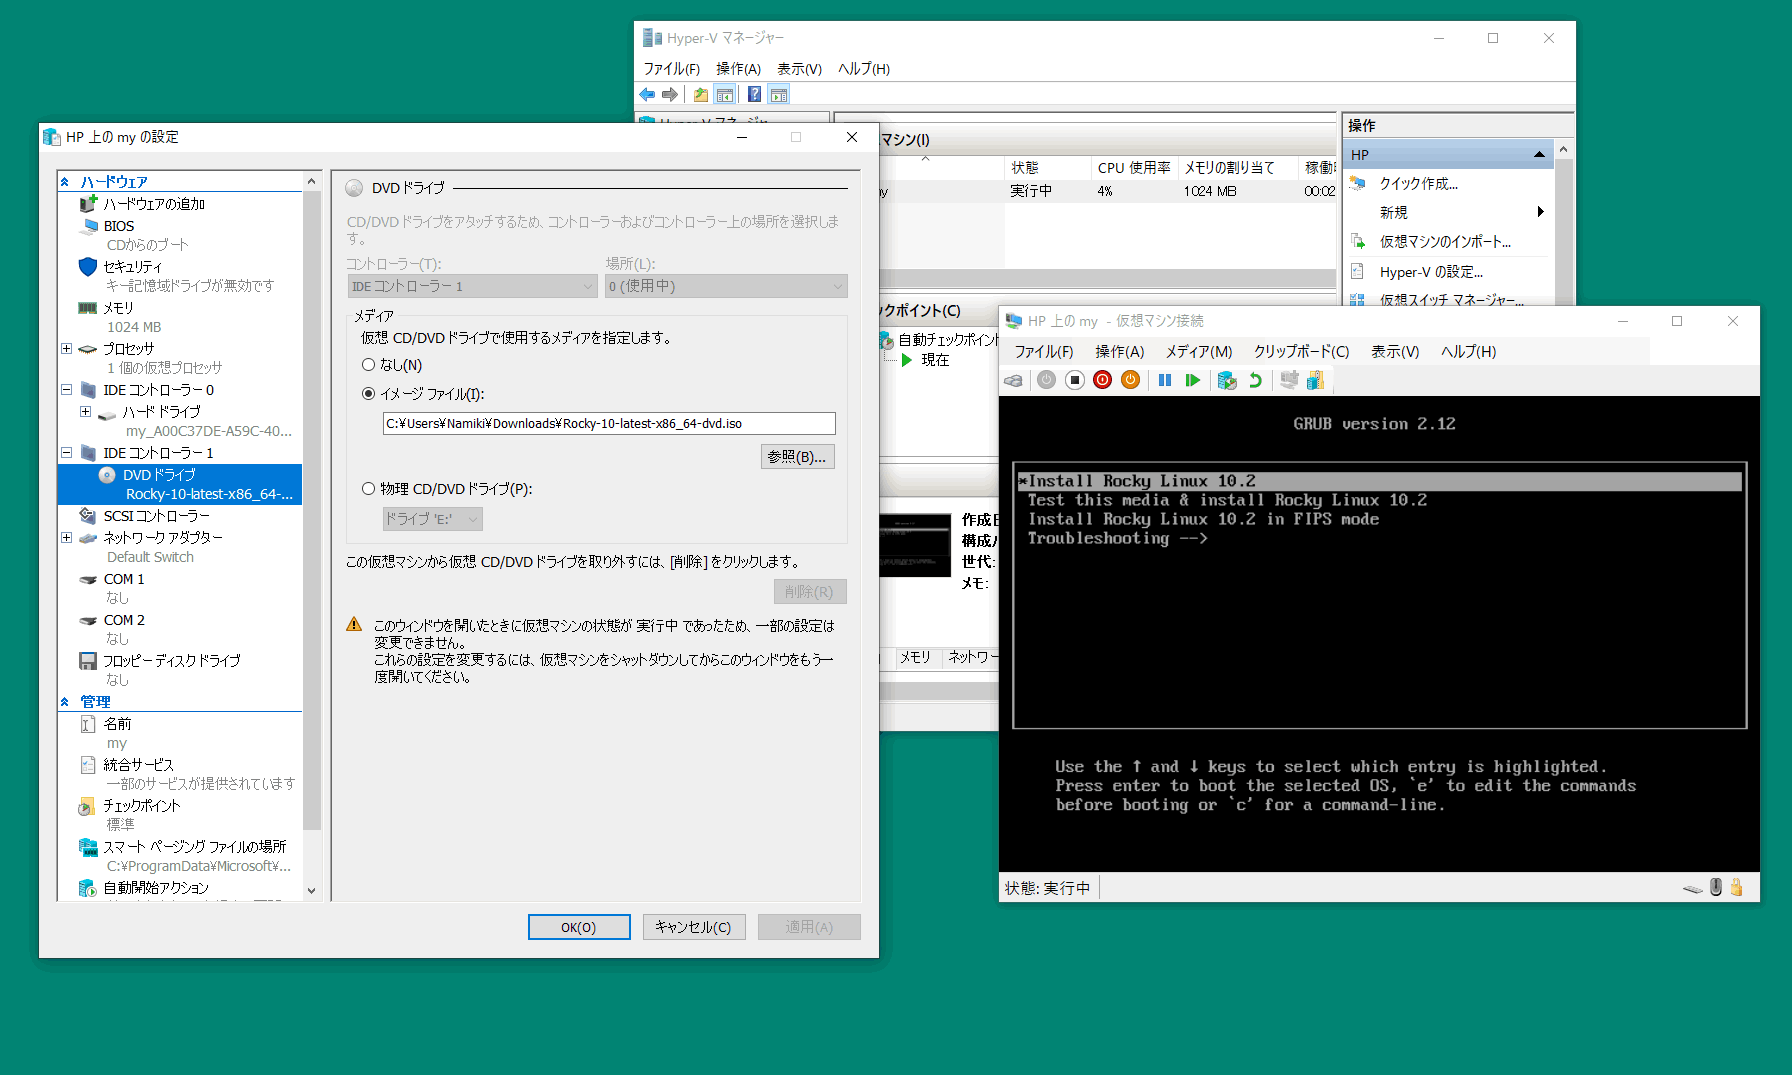Click the red Shut Down VM icon
1792x1075 pixels.
click(1103, 380)
